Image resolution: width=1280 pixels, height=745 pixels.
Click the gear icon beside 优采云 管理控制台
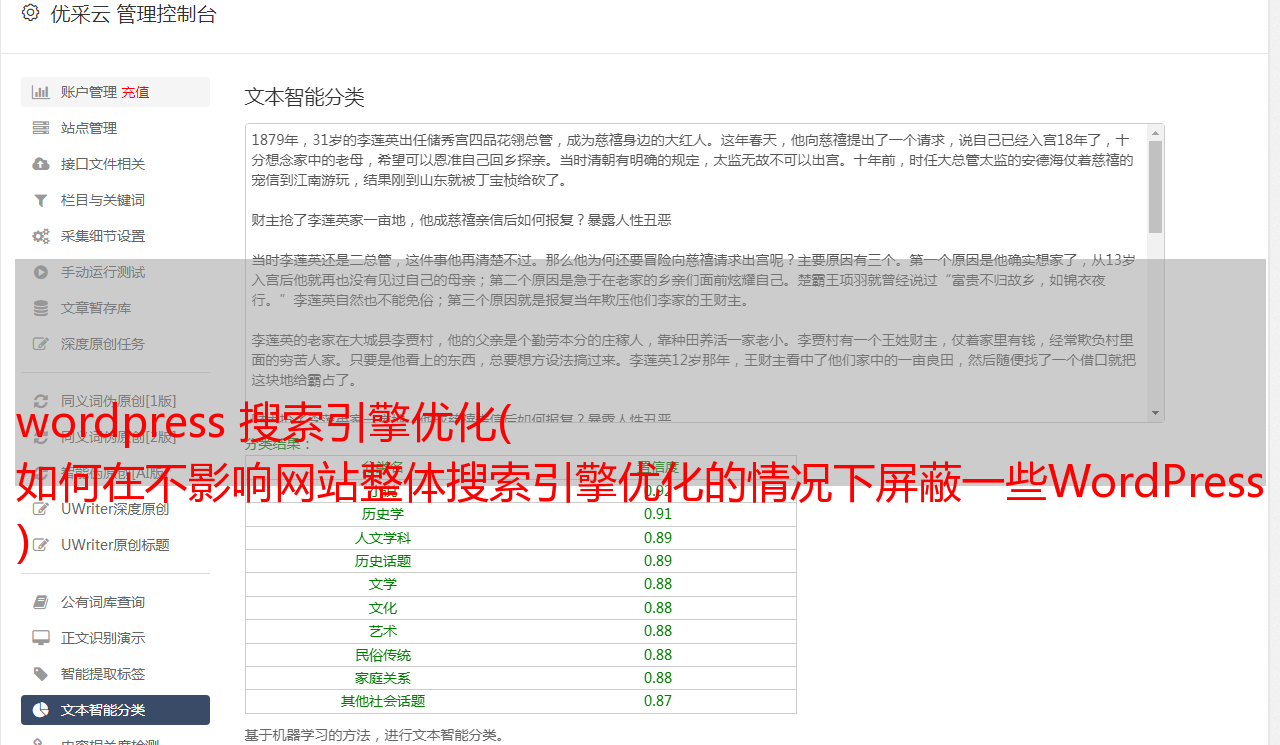pyautogui.click(x=30, y=13)
